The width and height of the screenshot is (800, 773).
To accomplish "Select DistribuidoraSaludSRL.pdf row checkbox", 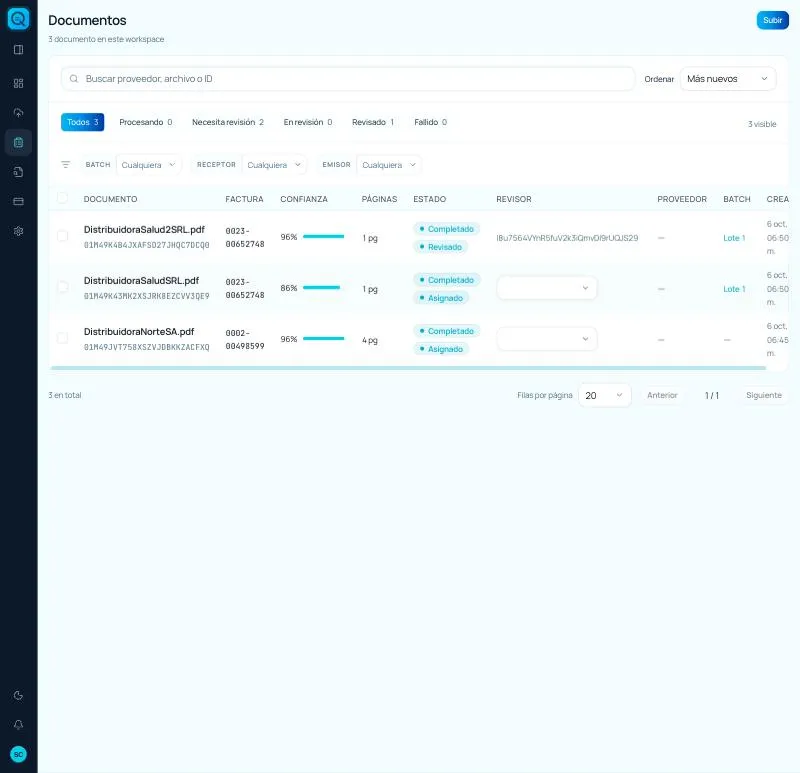I will click(x=62, y=287).
